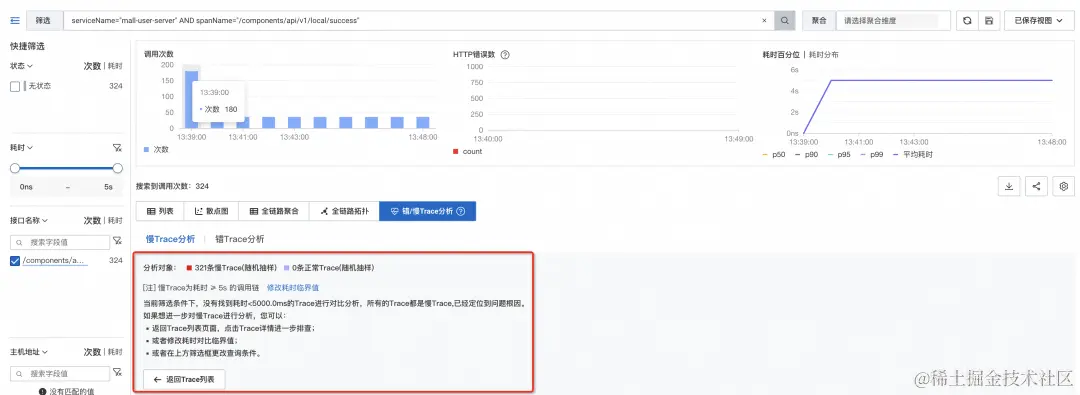Toggle the p95 legend item
The image size is (1080, 395).
pyautogui.click(x=840, y=154)
